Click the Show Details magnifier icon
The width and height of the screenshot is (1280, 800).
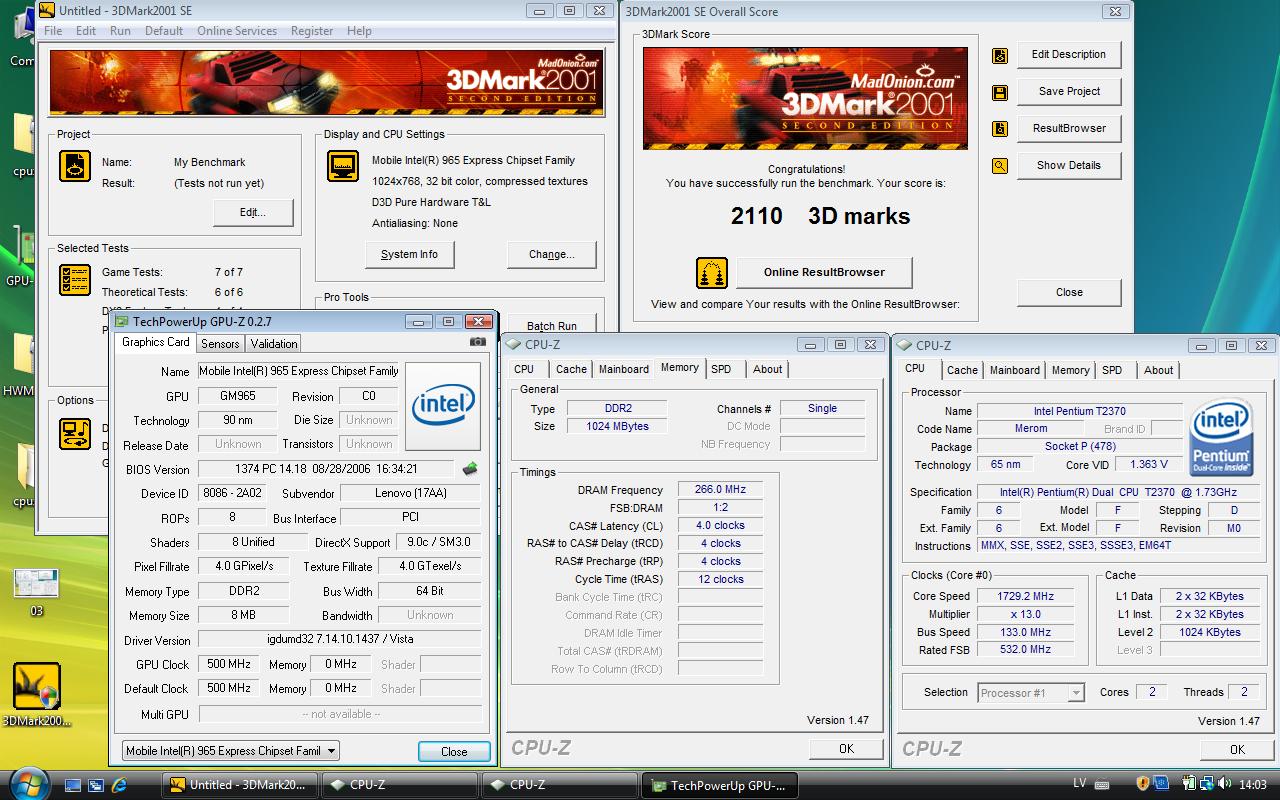[x=999, y=166]
